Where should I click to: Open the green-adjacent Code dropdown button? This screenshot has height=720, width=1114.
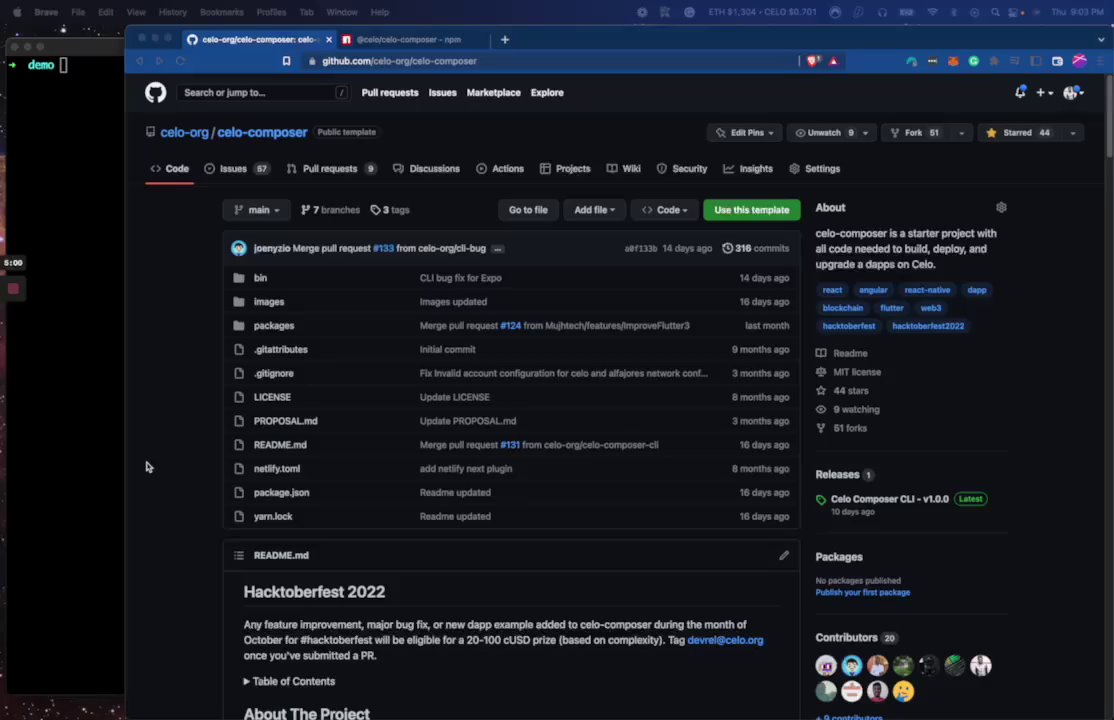(x=664, y=210)
